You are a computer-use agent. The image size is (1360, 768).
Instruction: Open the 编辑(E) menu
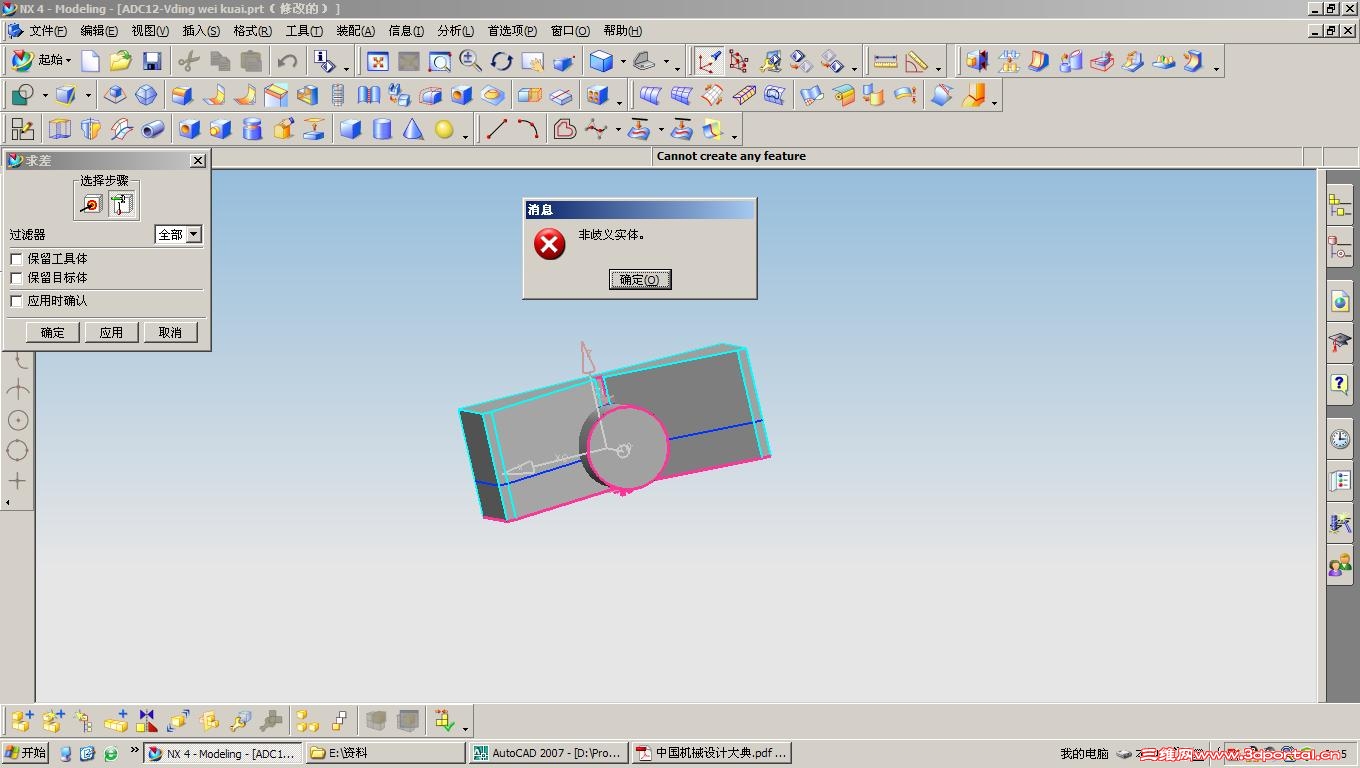click(99, 31)
